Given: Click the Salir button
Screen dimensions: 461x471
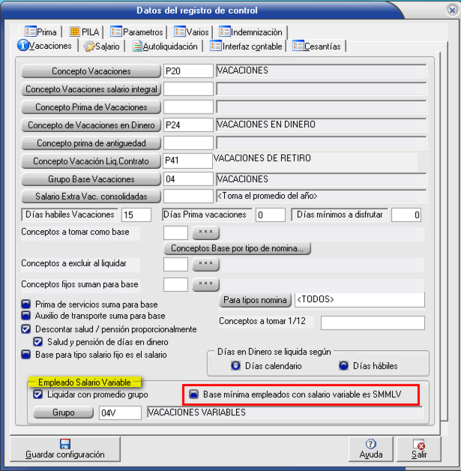Looking at the screenshot, I should (x=419, y=449).
